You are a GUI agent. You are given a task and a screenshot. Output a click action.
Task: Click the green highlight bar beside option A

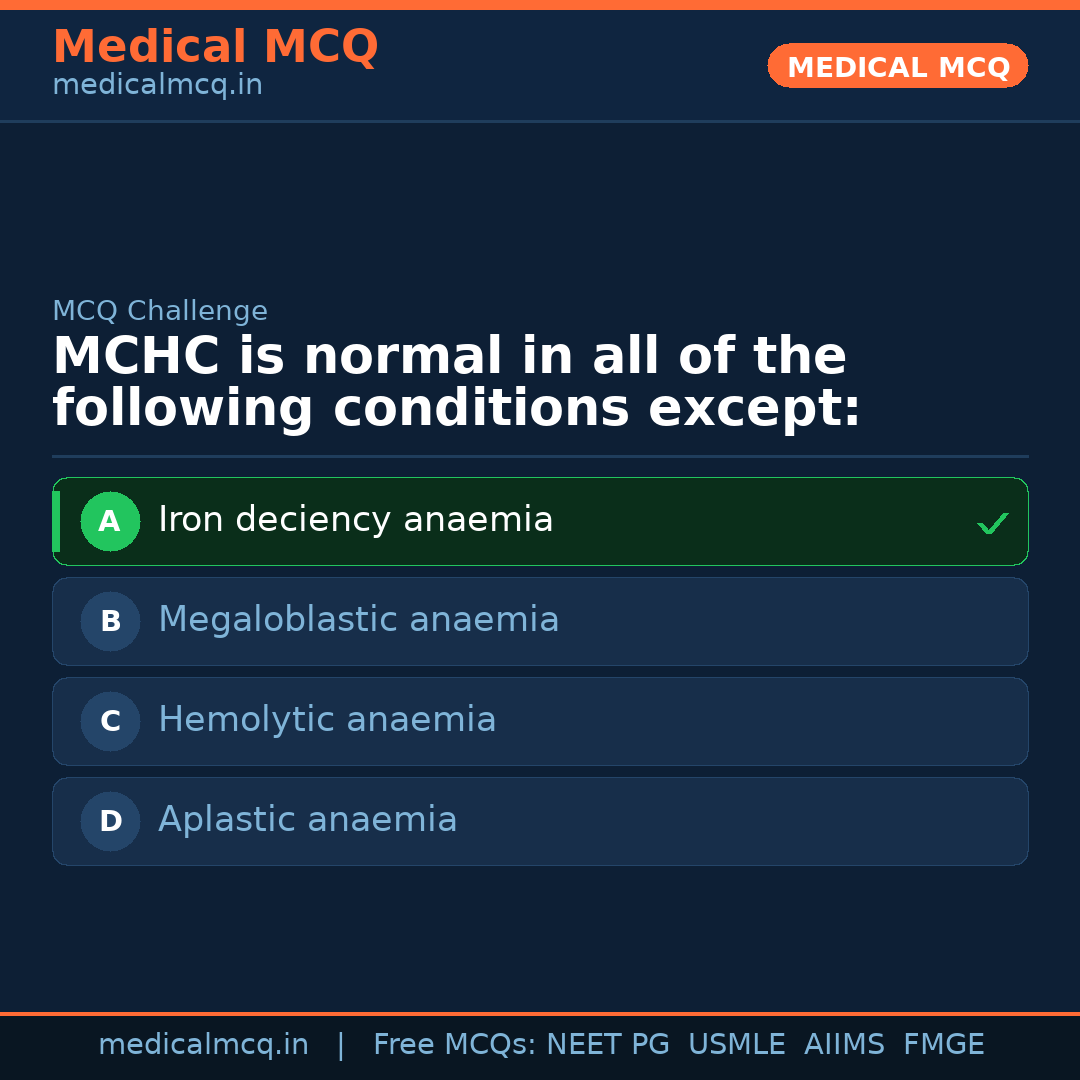point(57,521)
